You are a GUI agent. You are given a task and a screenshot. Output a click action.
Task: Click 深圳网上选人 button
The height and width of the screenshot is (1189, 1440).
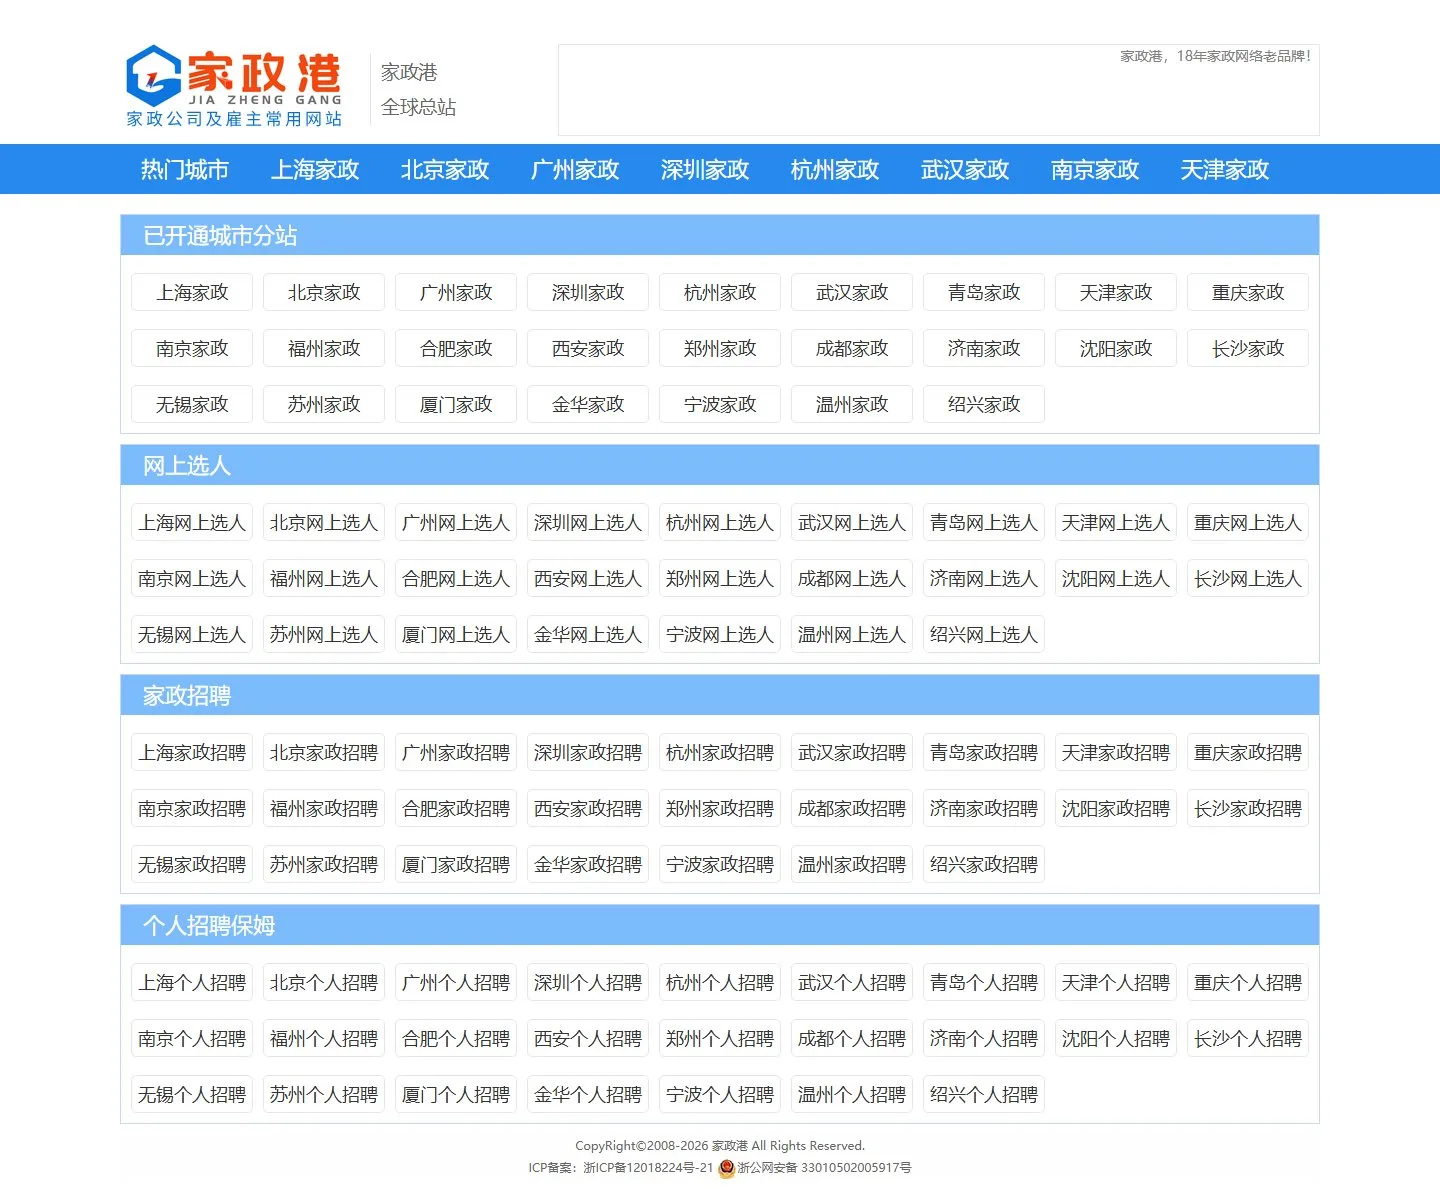coord(588,522)
